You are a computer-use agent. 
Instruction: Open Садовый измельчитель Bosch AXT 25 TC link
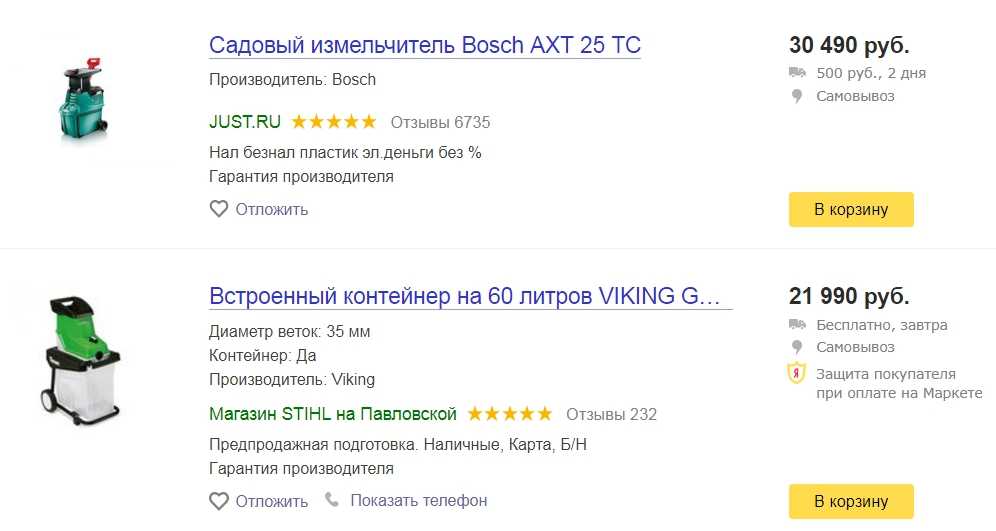(425, 45)
